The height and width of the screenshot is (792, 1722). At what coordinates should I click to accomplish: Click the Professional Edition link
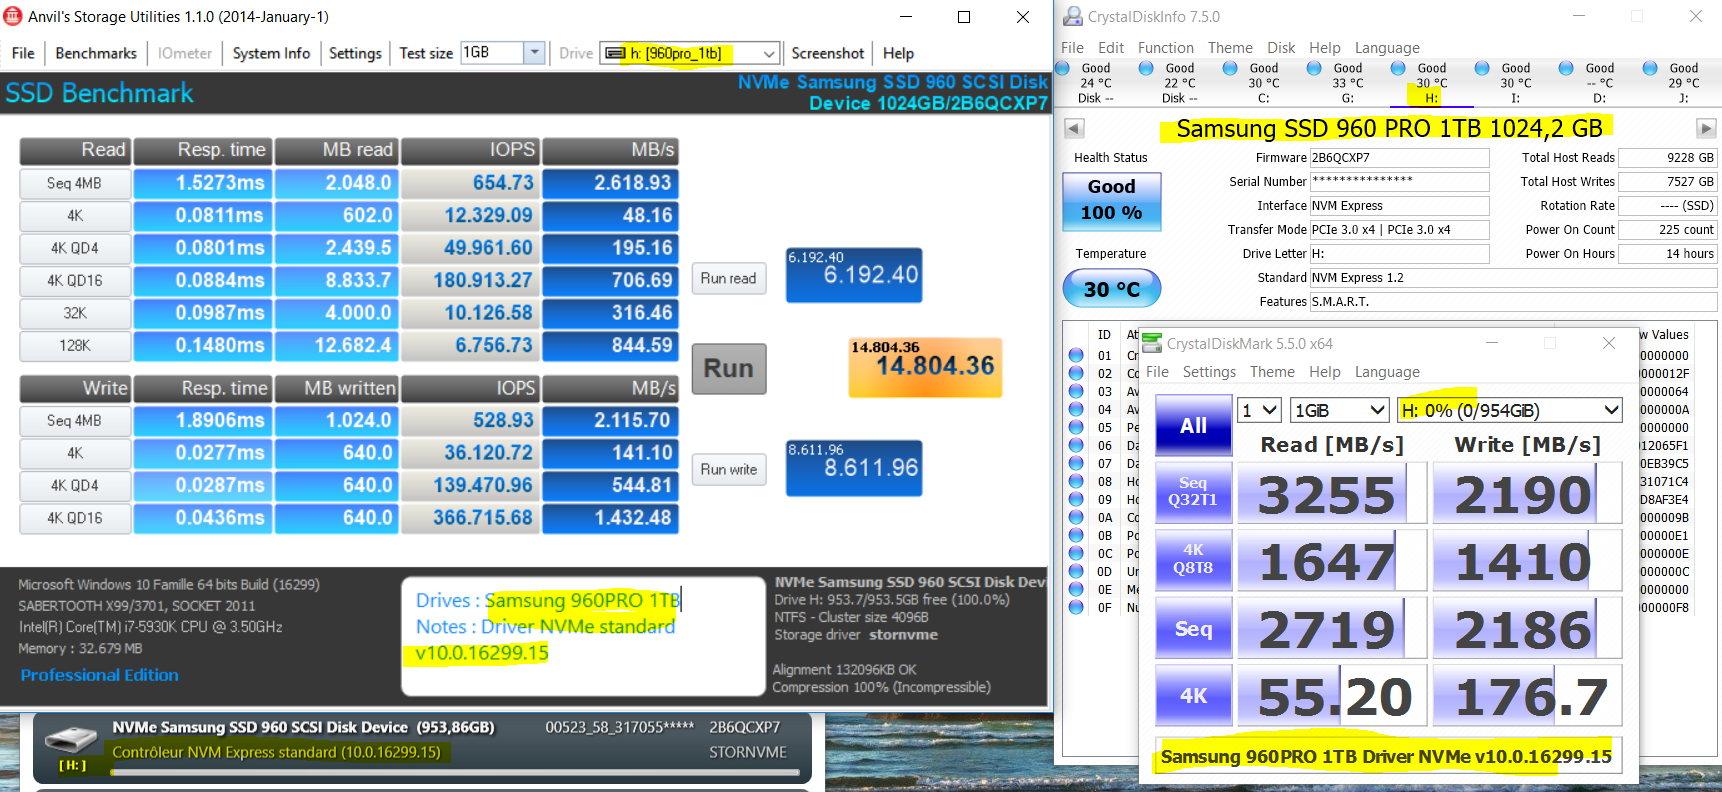click(99, 675)
